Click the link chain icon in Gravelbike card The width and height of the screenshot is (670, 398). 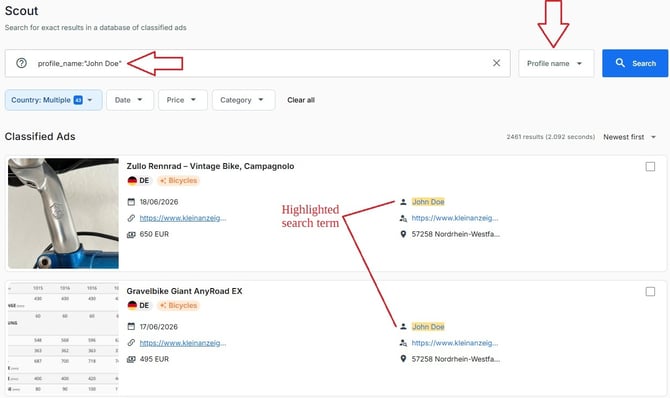[131, 343]
